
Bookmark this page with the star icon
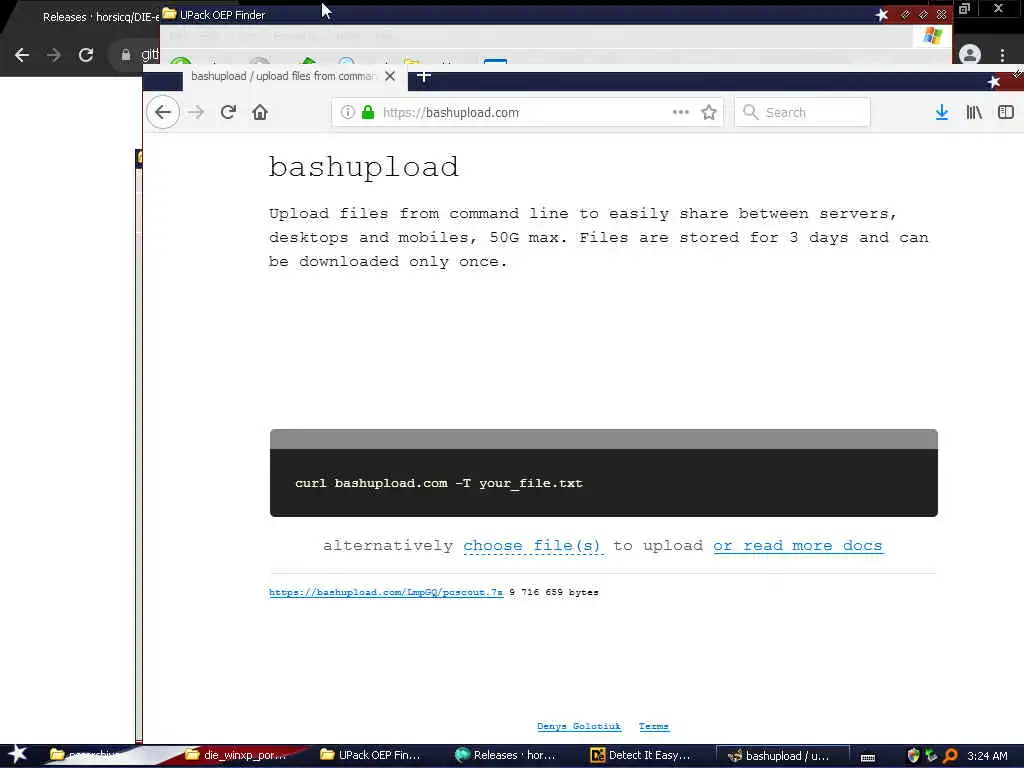[709, 112]
